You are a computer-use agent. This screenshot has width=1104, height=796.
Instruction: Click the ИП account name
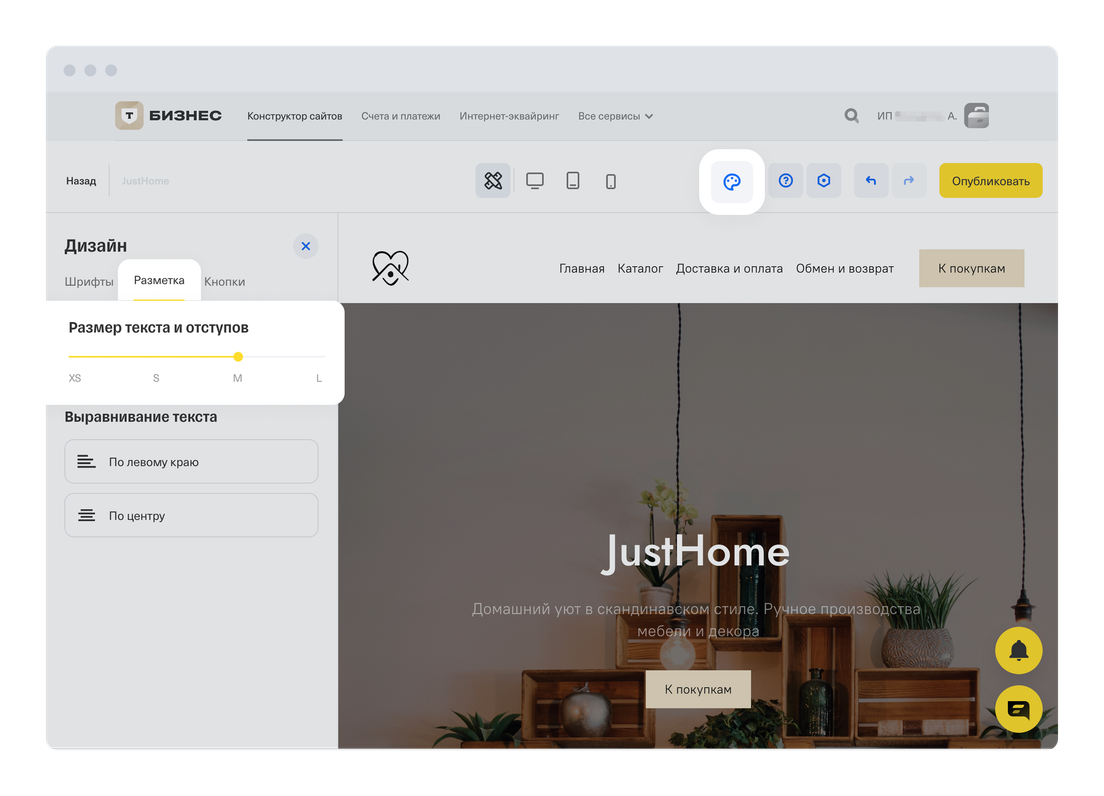pos(917,116)
